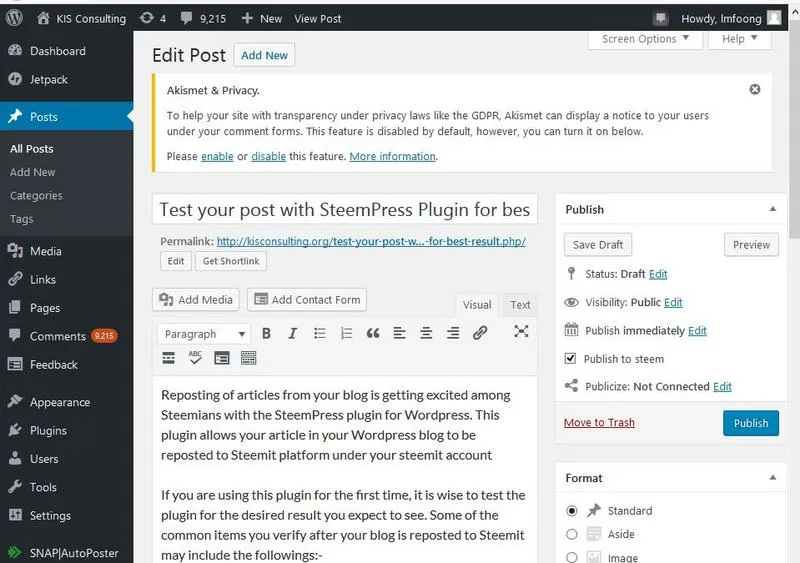Select Categories under Posts
The width and height of the screenshot is (800, 563).
click(x=36, y=195)
